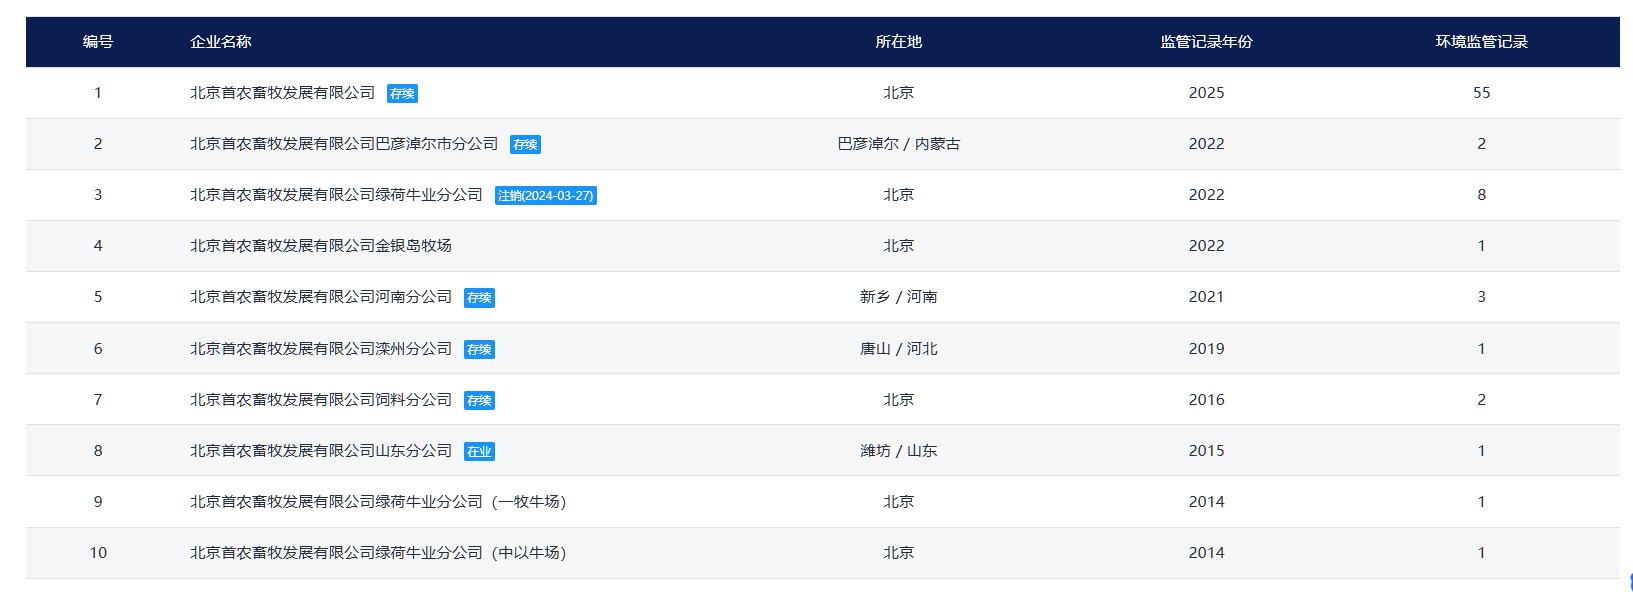1633x592 pixels.
Task: Click year 2022 in 巴彦淖尔市分公司 row
Action: [1206, 144]
